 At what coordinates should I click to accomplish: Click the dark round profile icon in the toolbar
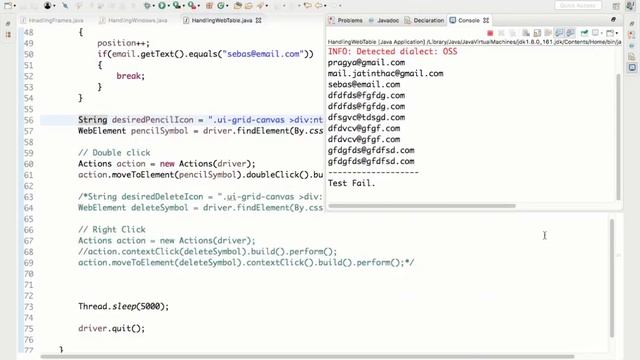click(47, 6)
